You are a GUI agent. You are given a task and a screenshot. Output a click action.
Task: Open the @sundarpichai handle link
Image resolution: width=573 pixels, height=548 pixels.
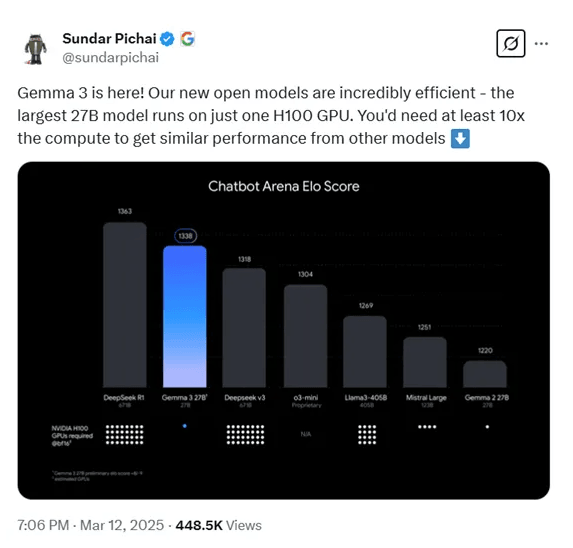click(110, 58)
